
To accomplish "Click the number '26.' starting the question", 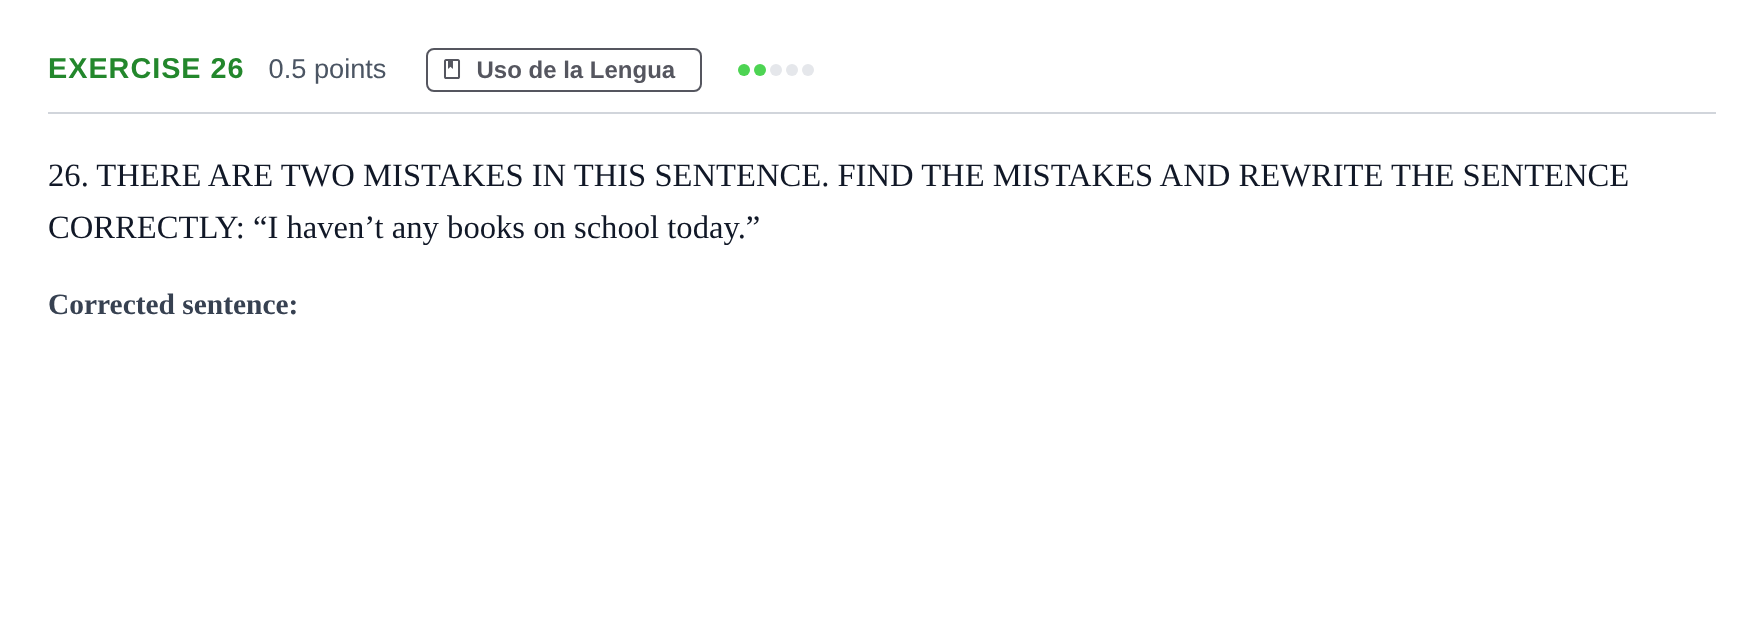I will (x=68, y=176).
